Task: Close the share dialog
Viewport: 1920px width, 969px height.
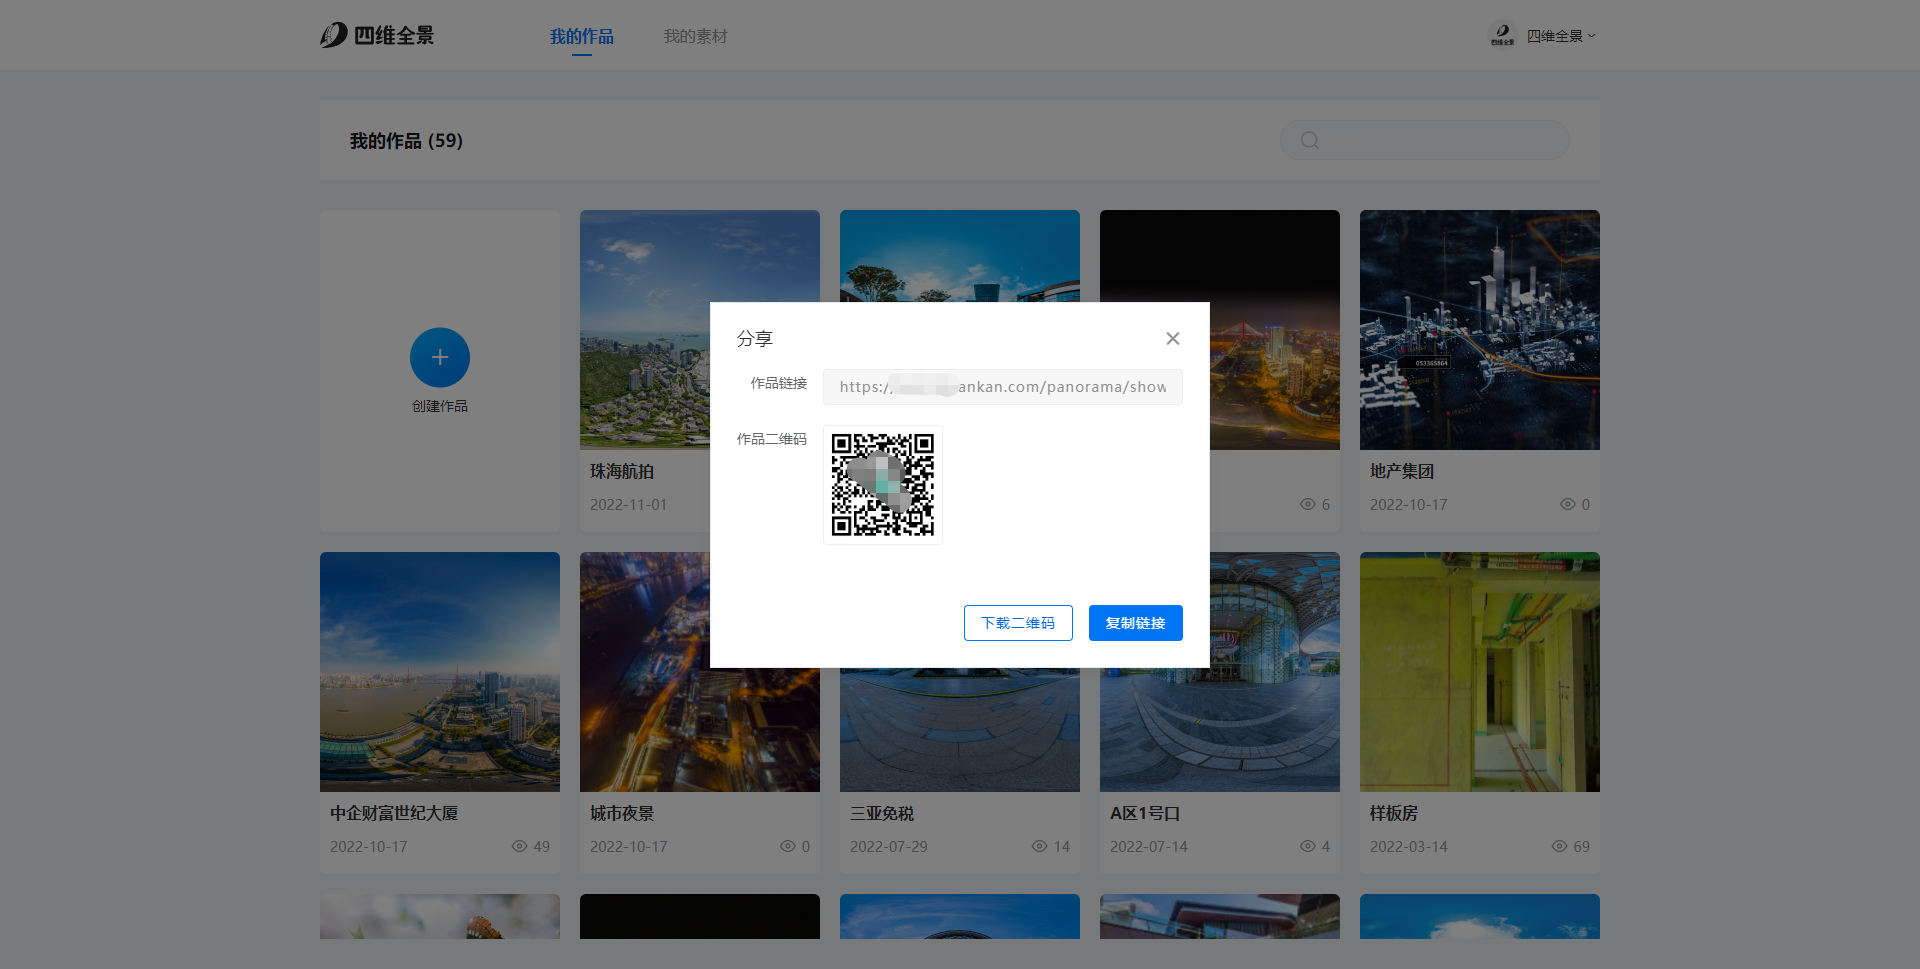Action: [1173, 339]
